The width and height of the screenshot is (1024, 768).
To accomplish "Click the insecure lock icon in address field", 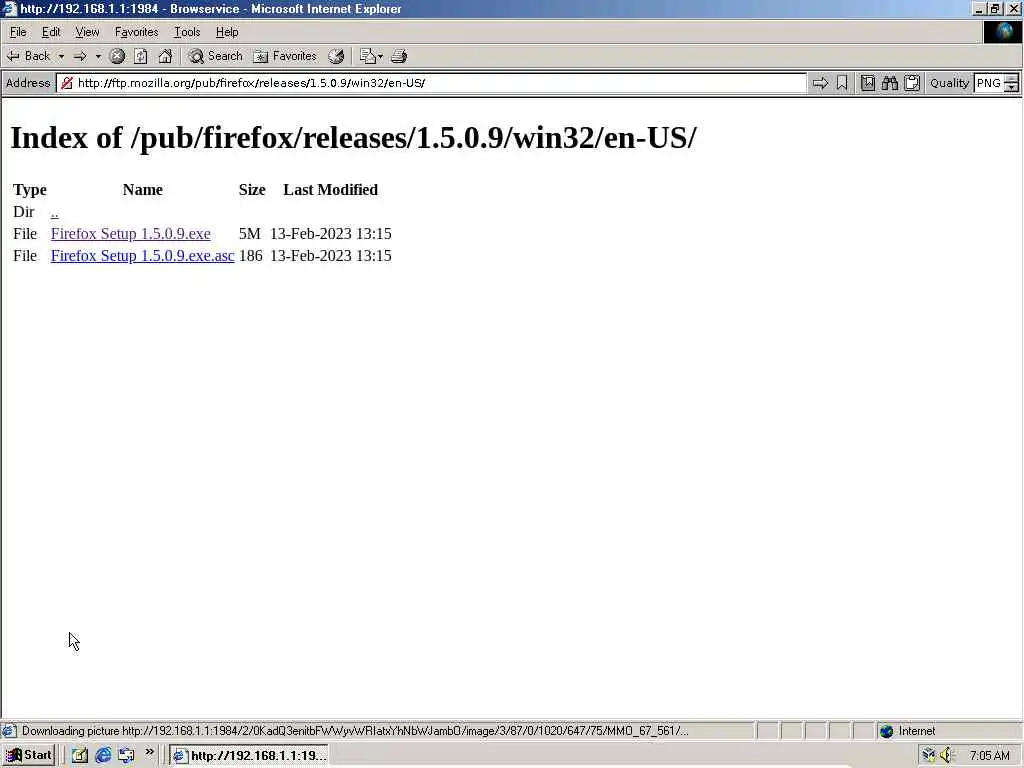I will pos(67,83).
